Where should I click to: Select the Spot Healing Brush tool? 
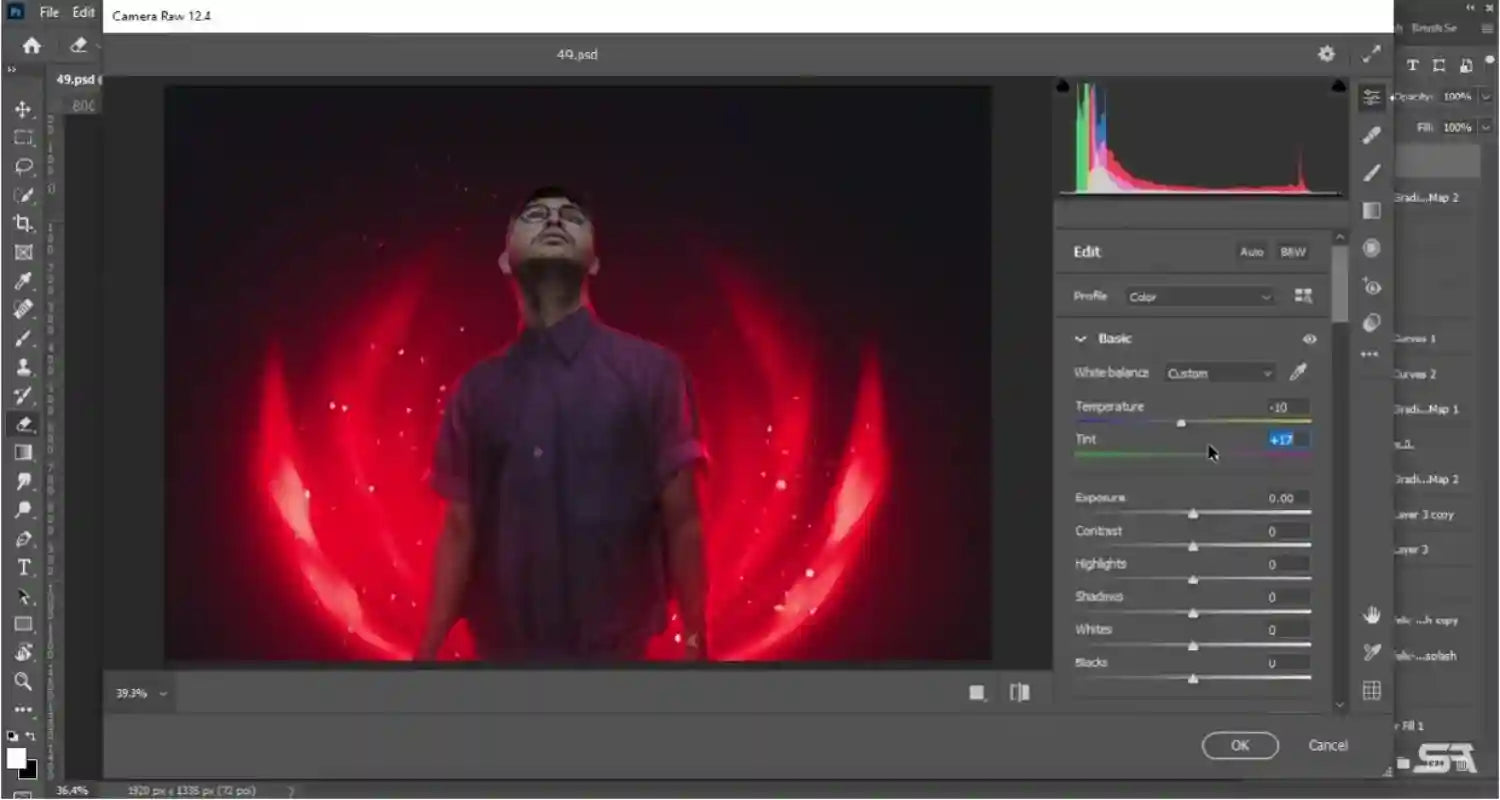pos(23,309)
